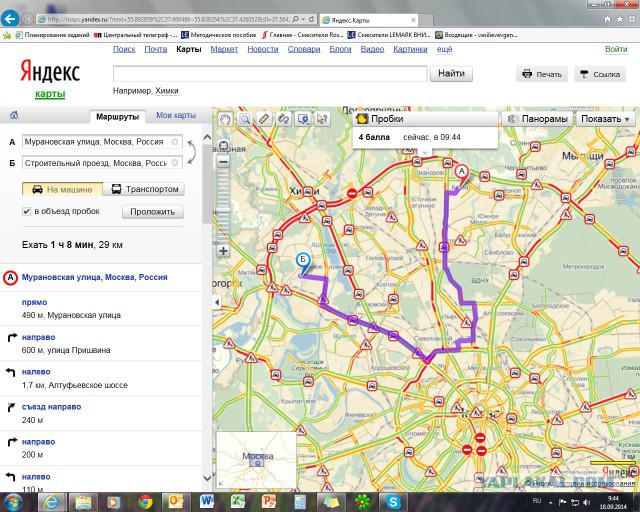Select the hand pan tool on map

pyautogui.click(x=225, y=119)
